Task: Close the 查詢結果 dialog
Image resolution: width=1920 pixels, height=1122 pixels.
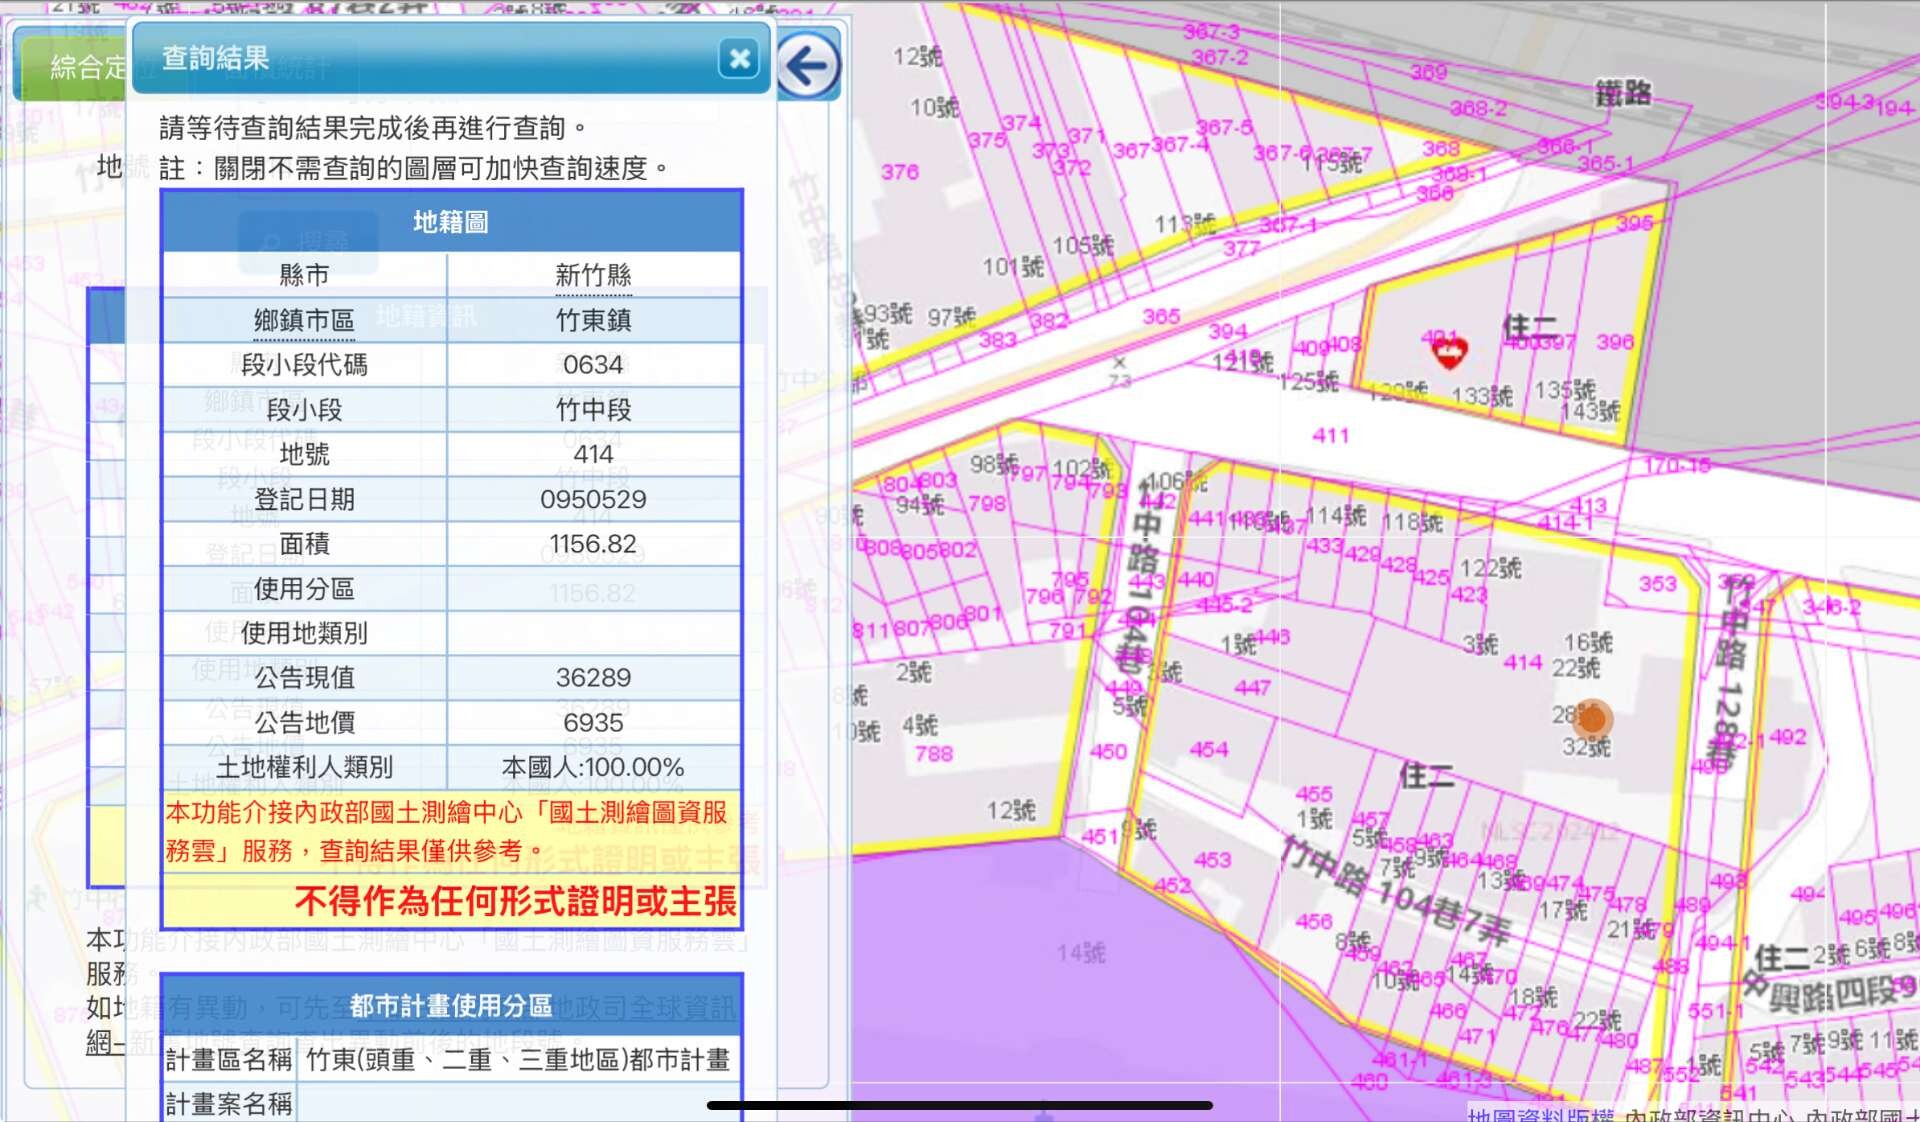Action: click(x=740, y=58)
